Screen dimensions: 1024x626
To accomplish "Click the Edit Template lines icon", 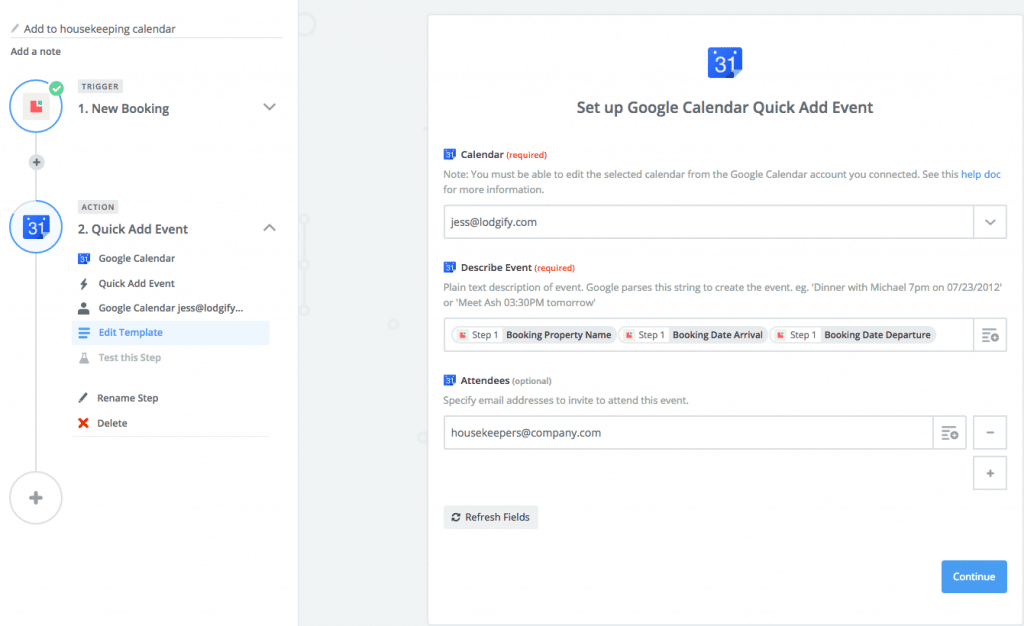I will coord(84,333).
